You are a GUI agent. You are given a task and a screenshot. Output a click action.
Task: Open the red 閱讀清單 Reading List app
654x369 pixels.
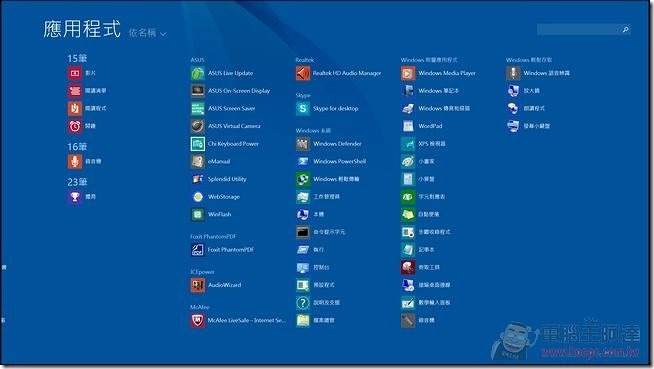coord(87,90)
